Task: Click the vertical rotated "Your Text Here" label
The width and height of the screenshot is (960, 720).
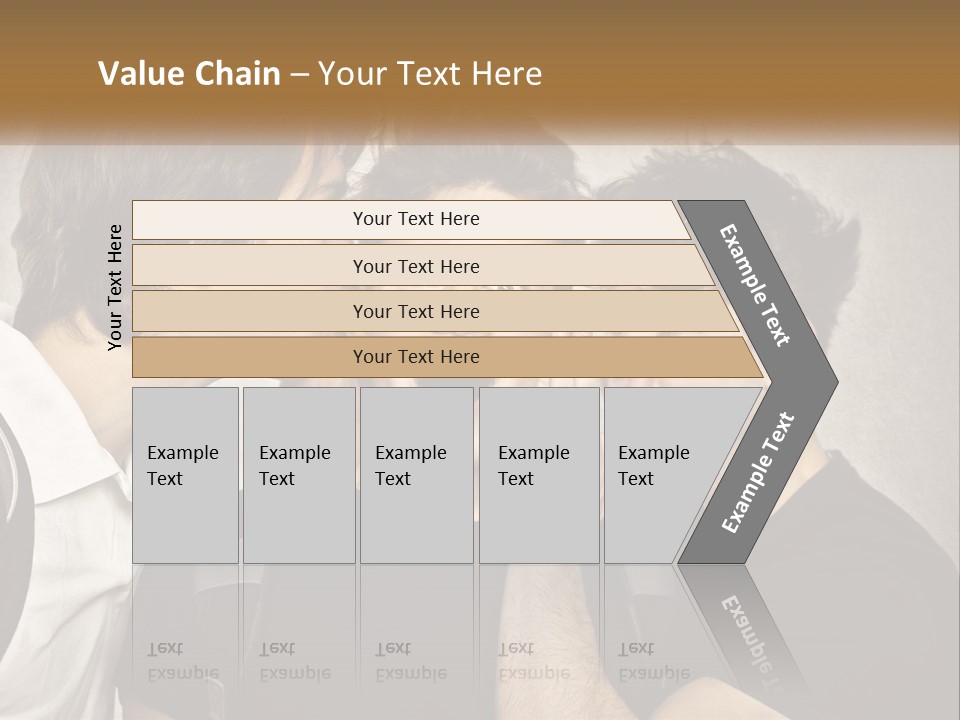Action: pos(115,287)
